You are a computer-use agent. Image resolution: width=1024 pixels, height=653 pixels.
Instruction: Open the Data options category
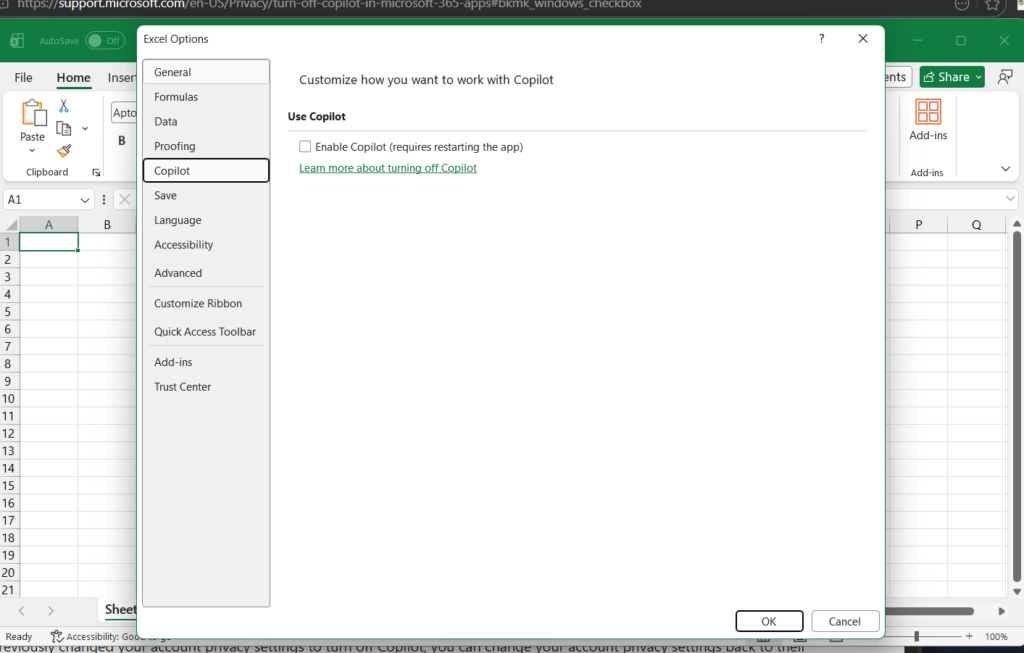coord(206,121)
